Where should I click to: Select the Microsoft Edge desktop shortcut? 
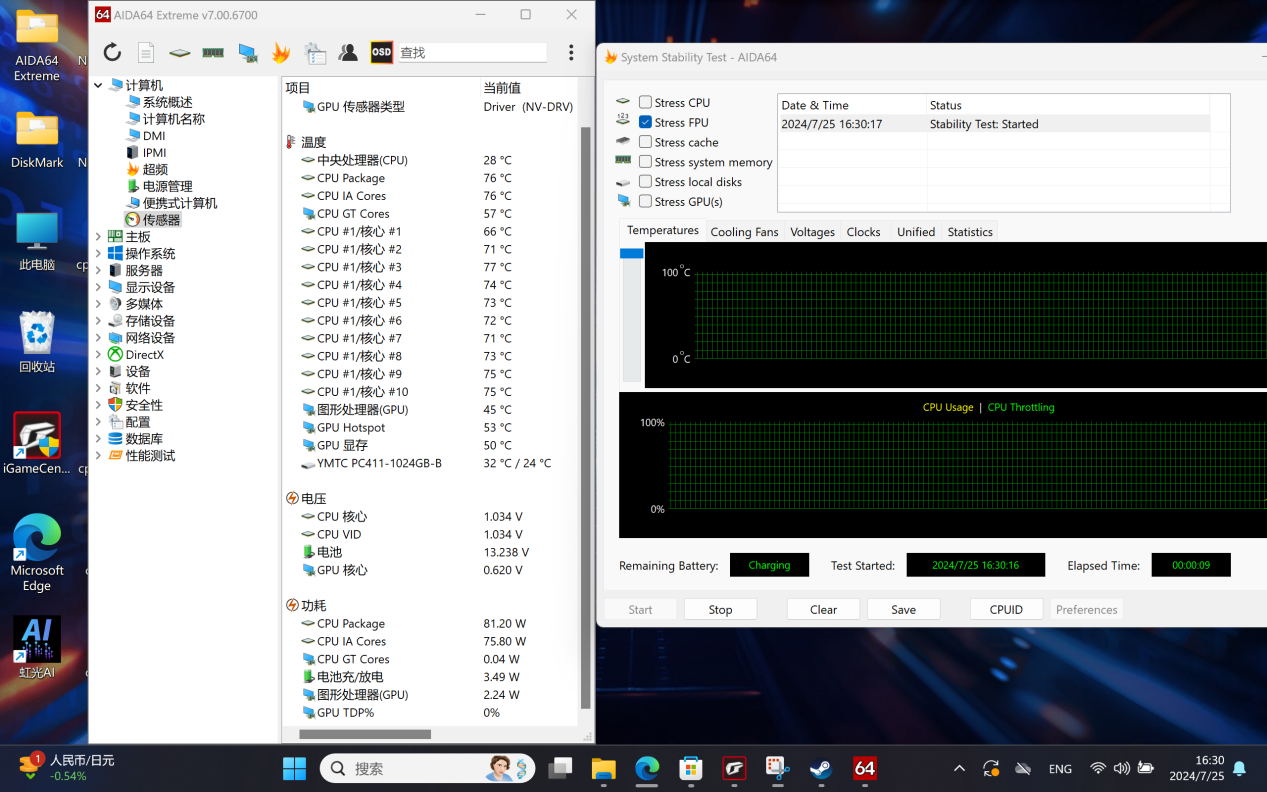click(37, 553)
